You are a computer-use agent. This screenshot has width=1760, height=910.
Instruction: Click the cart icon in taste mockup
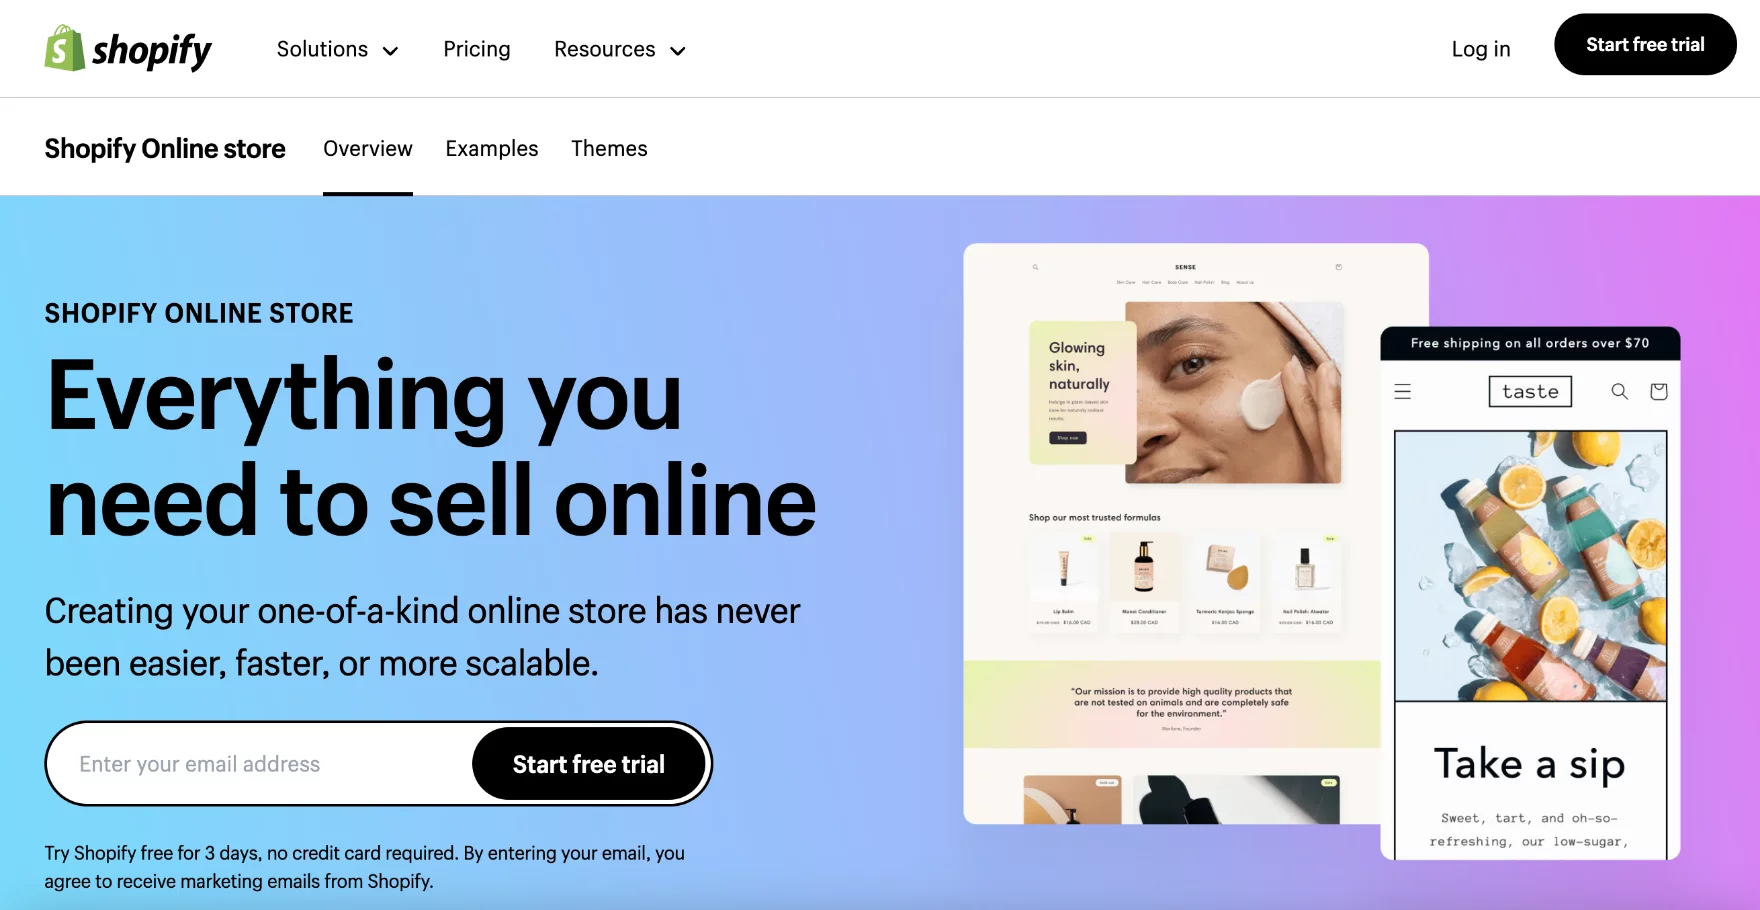[x=1659, y=391]
